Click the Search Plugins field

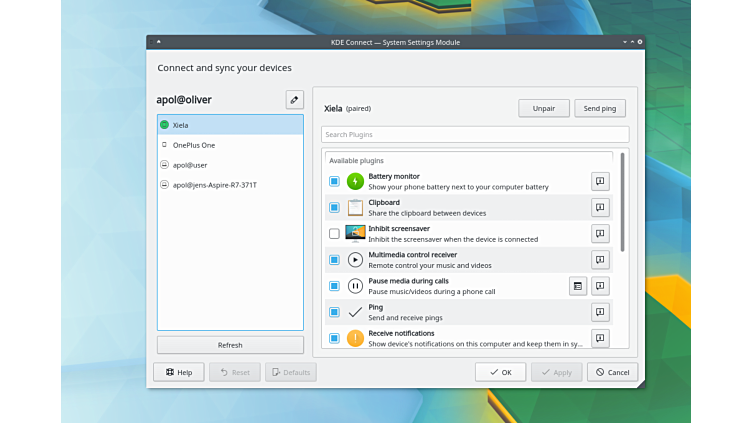point(475,134)
